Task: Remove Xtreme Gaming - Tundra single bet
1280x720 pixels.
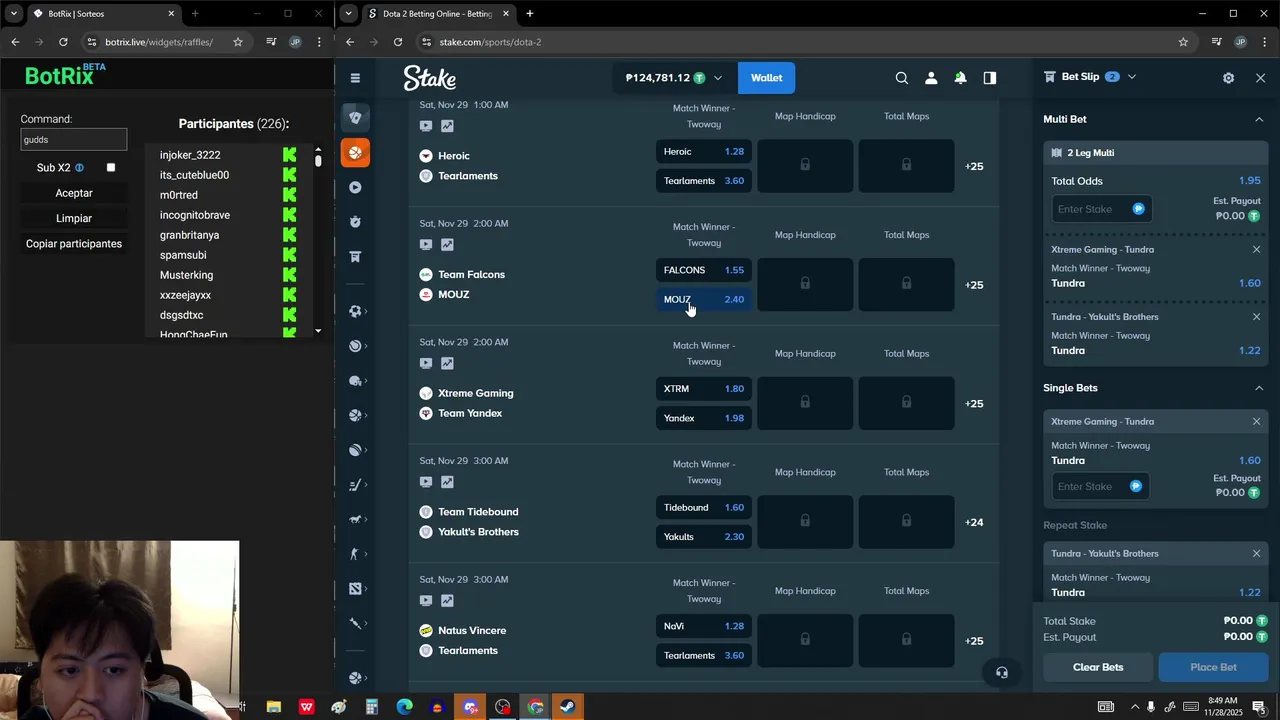Action: pos(1257,422)
